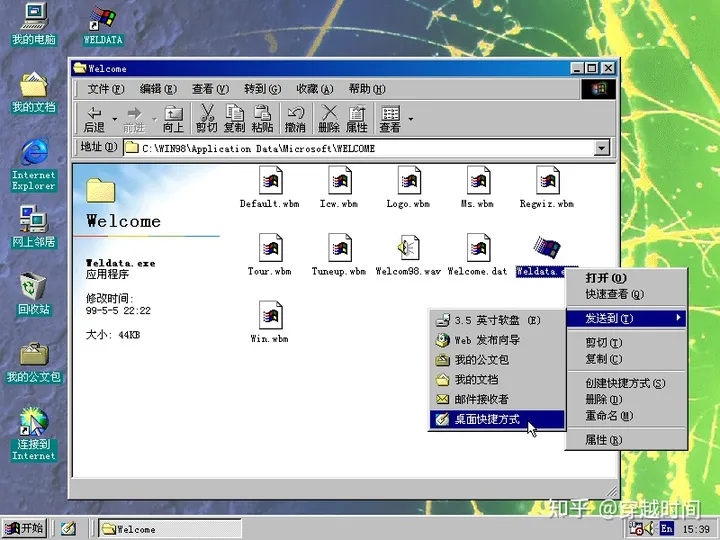Choose 创建快捷方式(S) in context menu

[626, 383]
